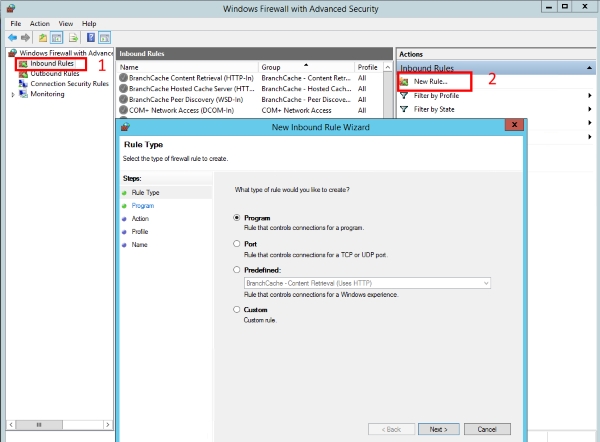This screenshot has height=442, width=600.
Task: Open the Action menu
Action: pos(40,23)
